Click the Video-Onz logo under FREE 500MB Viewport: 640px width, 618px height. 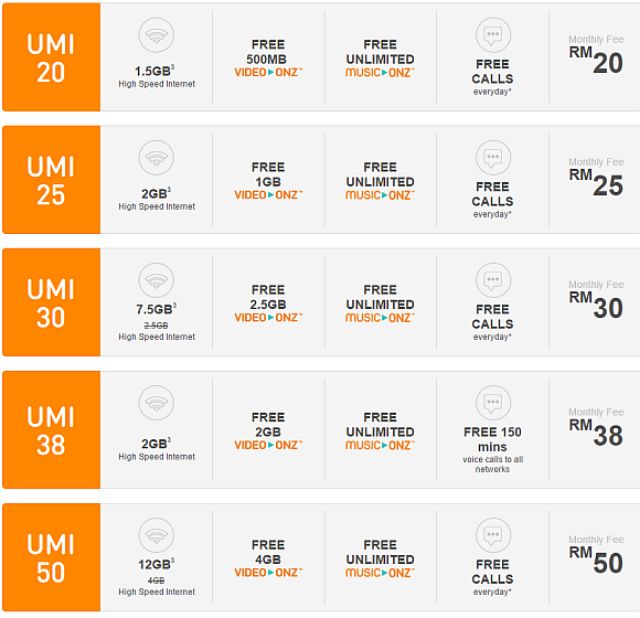268,73
